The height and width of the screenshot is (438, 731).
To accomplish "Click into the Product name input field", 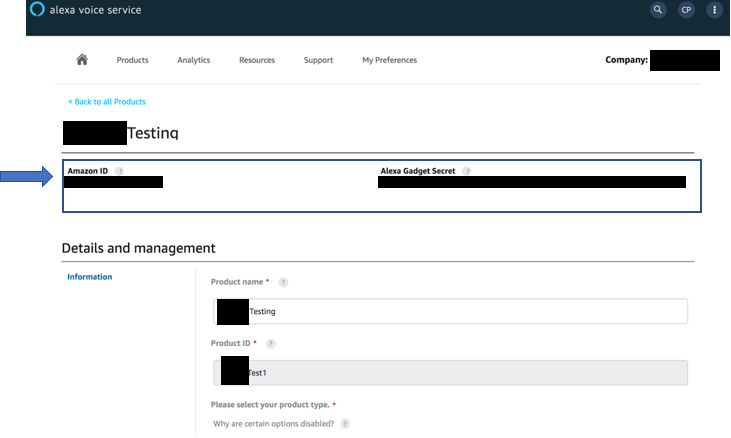I will pos(450,311).
